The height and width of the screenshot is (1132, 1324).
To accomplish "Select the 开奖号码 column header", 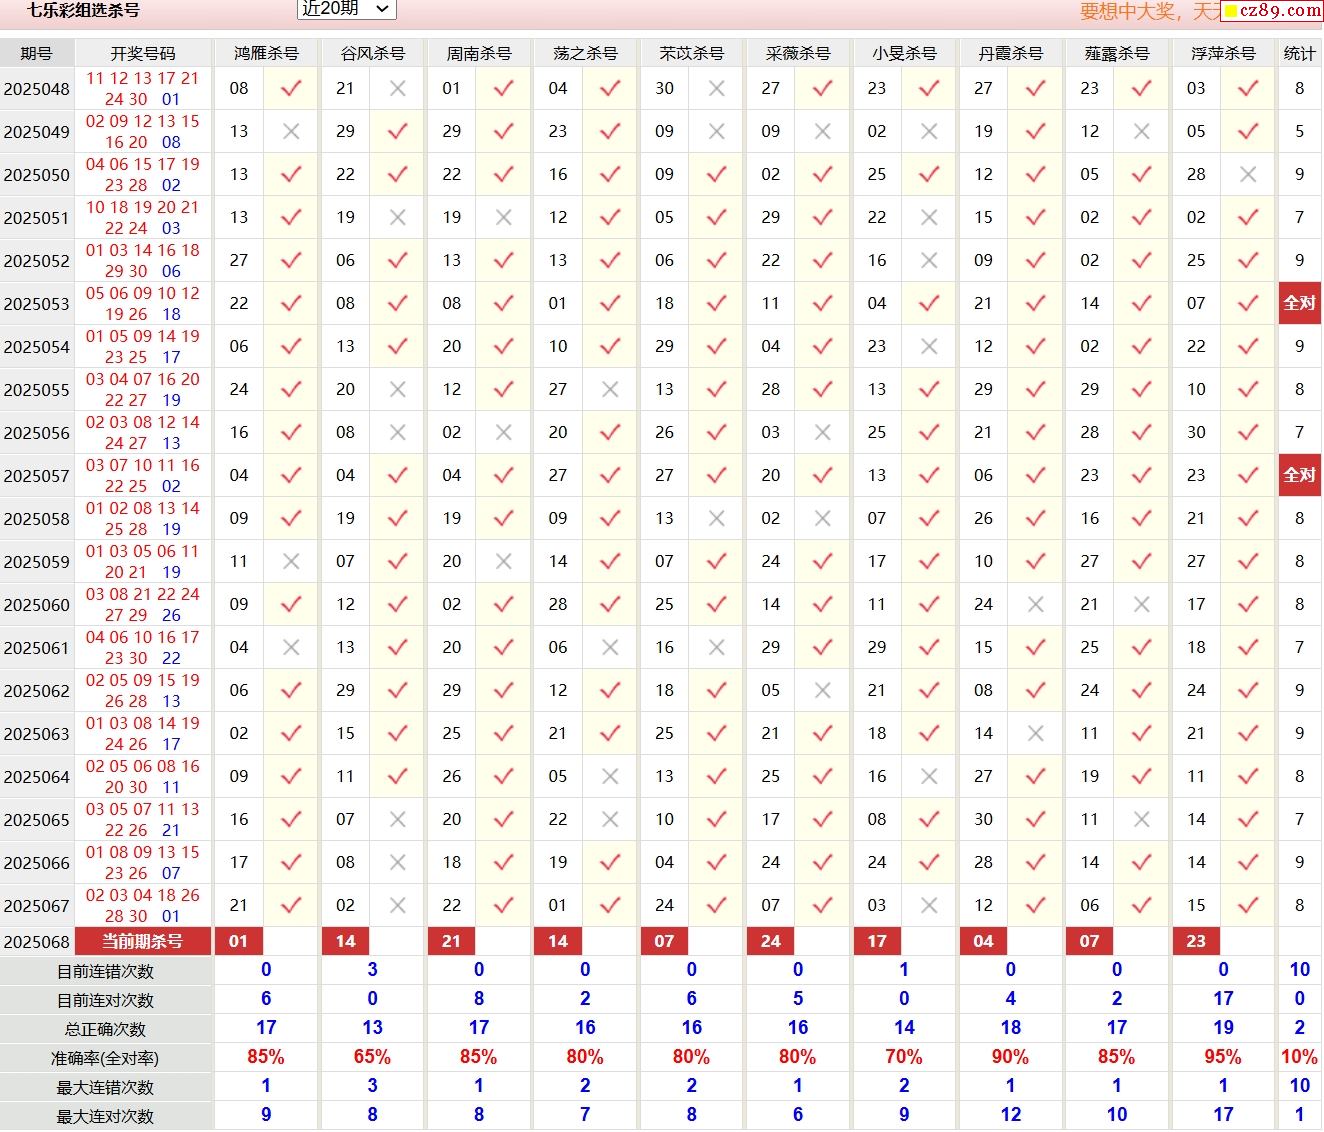I will (143, 53).
